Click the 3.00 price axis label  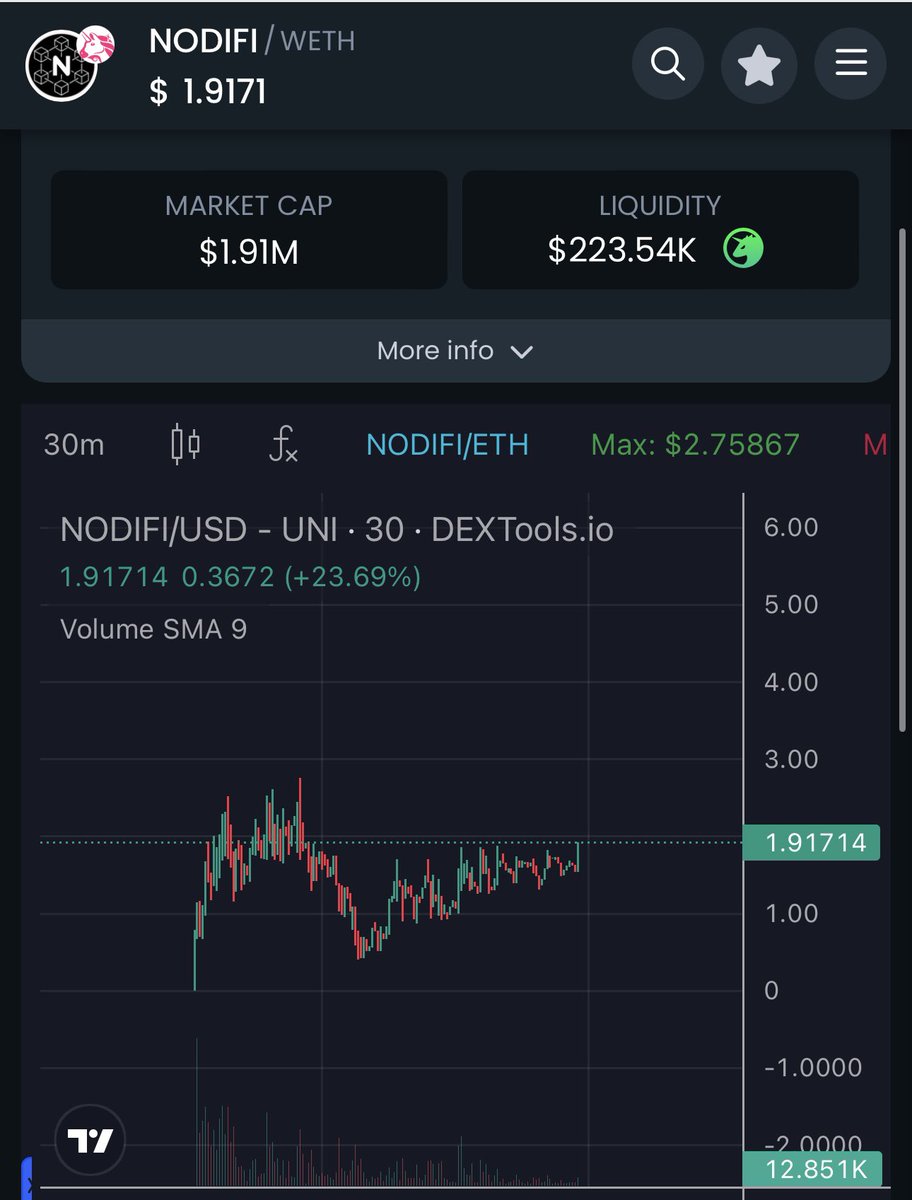(x=791, y=759)
